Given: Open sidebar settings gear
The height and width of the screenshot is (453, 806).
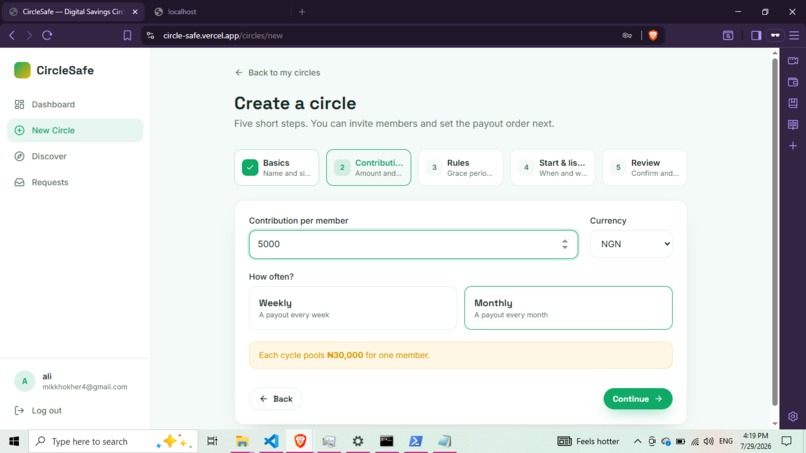Looking at the screenshot, I should pos(793,416).
